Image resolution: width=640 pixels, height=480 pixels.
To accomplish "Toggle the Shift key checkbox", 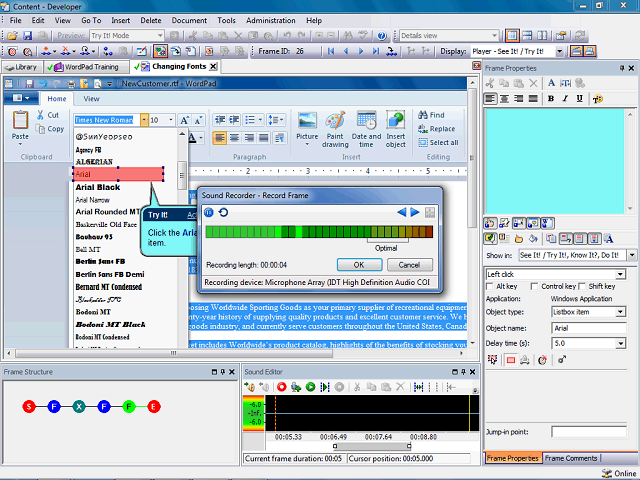I will coord(582,287).
